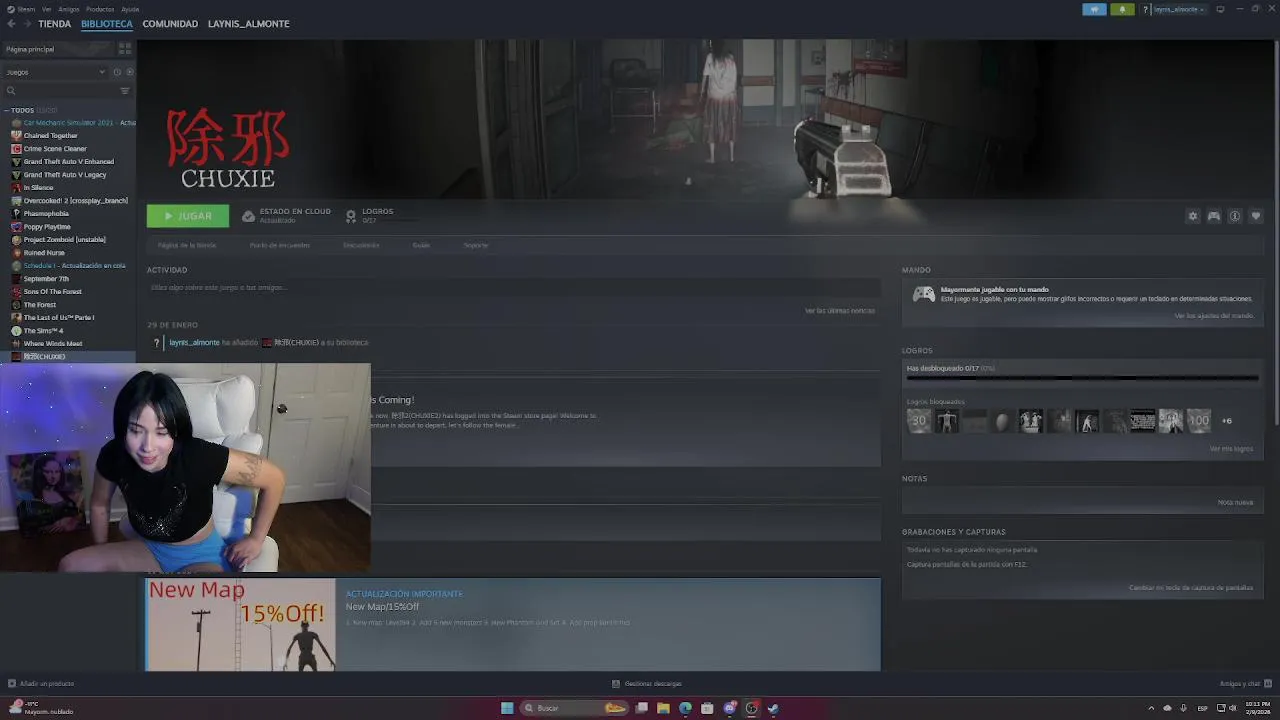Open the Juegos filter dropdown
This screenshot has height=720, width=1280.
[55, 72]
